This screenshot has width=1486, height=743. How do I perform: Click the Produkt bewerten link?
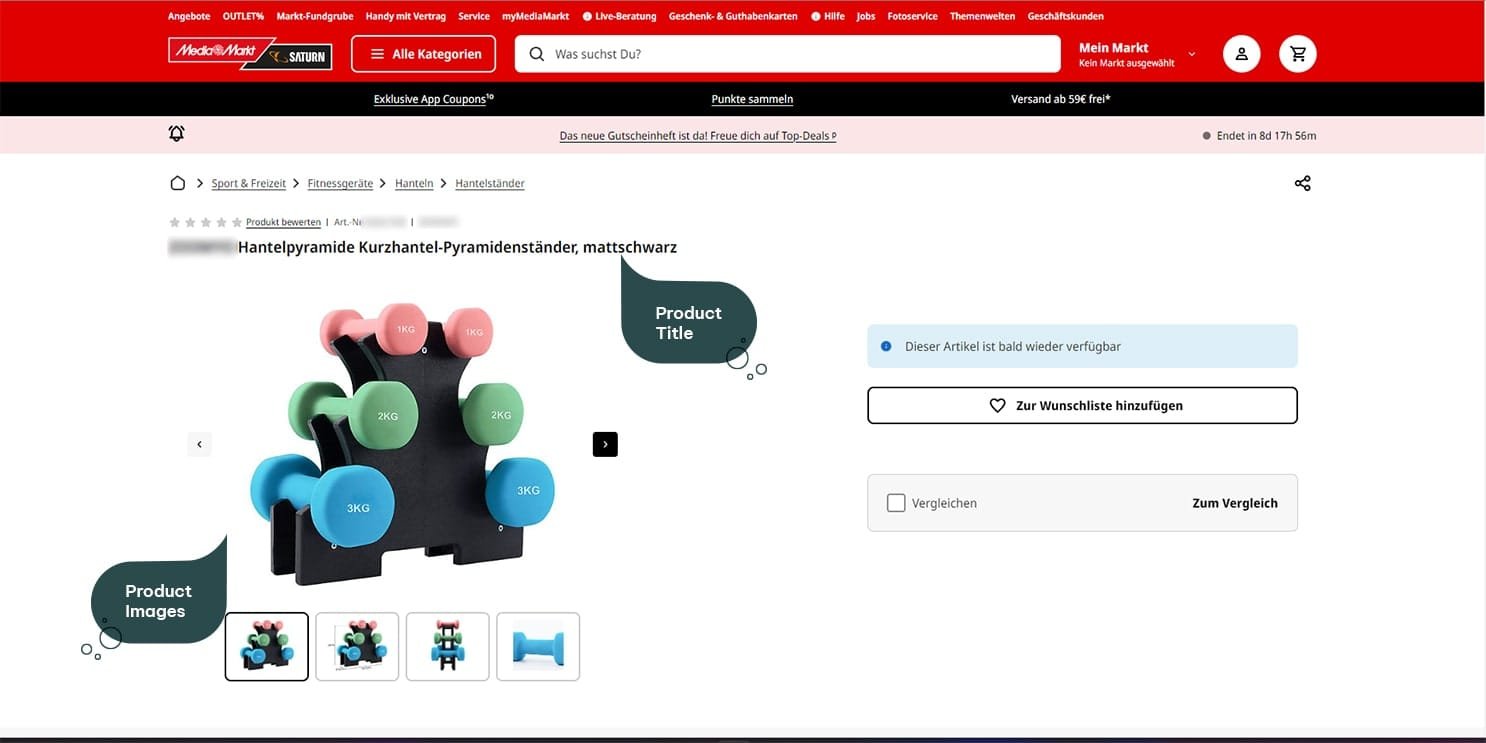click(283, 222)
